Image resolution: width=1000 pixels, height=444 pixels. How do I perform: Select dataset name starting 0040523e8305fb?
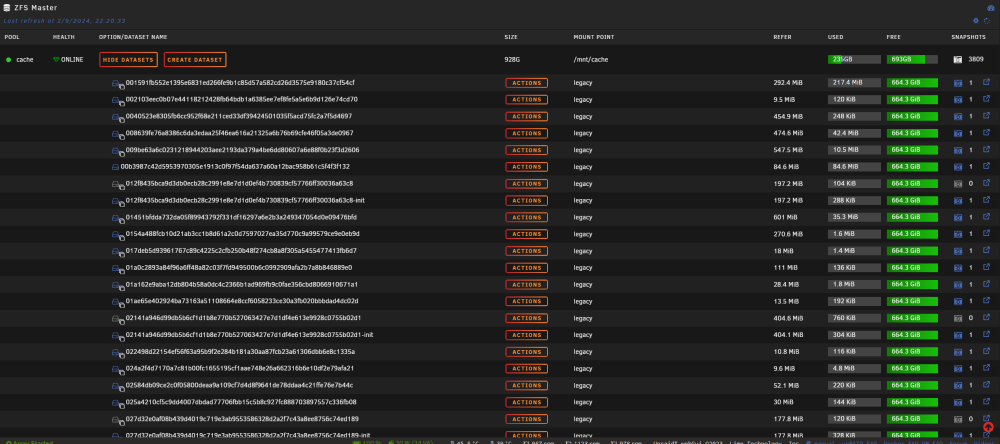click(x=239, y=116)
